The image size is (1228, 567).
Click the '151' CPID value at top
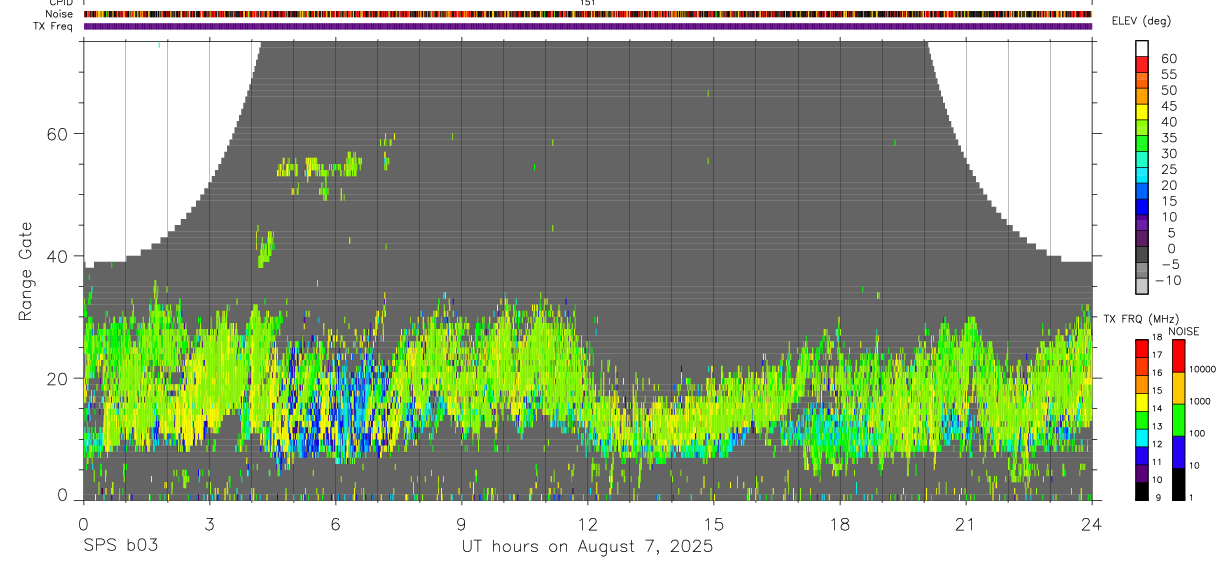(x=588, y=3)
